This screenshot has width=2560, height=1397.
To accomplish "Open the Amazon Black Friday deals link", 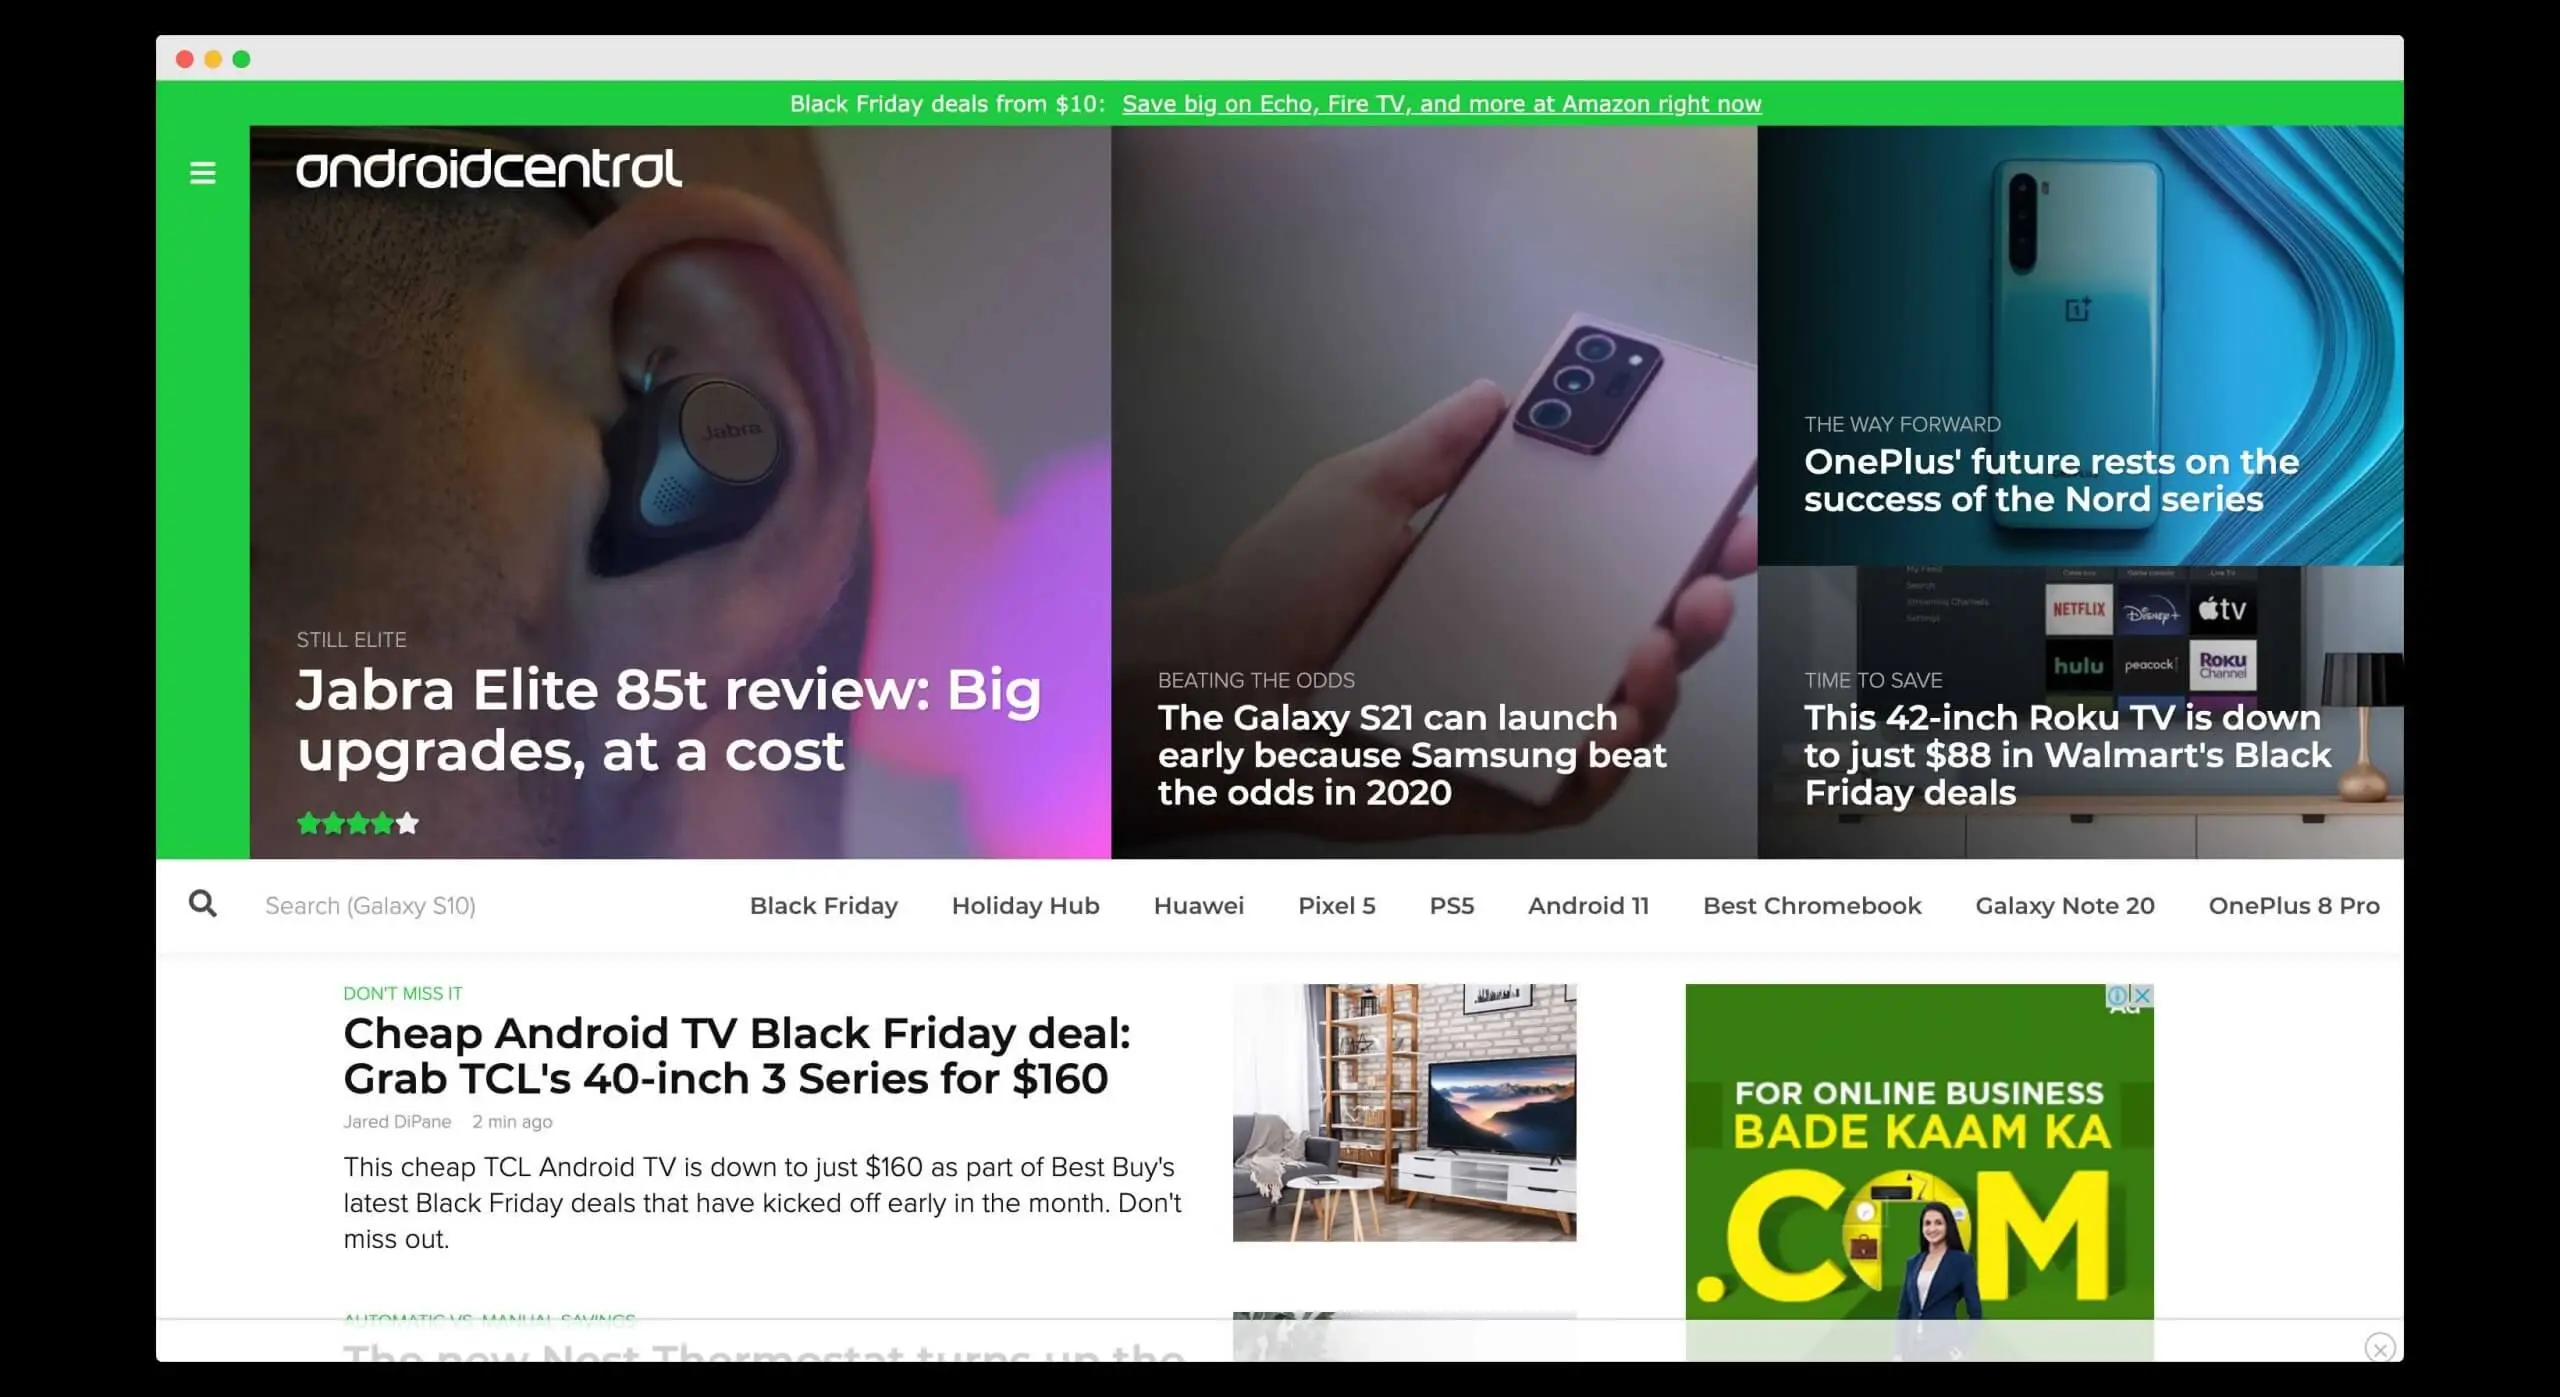I will (1442, 103).
